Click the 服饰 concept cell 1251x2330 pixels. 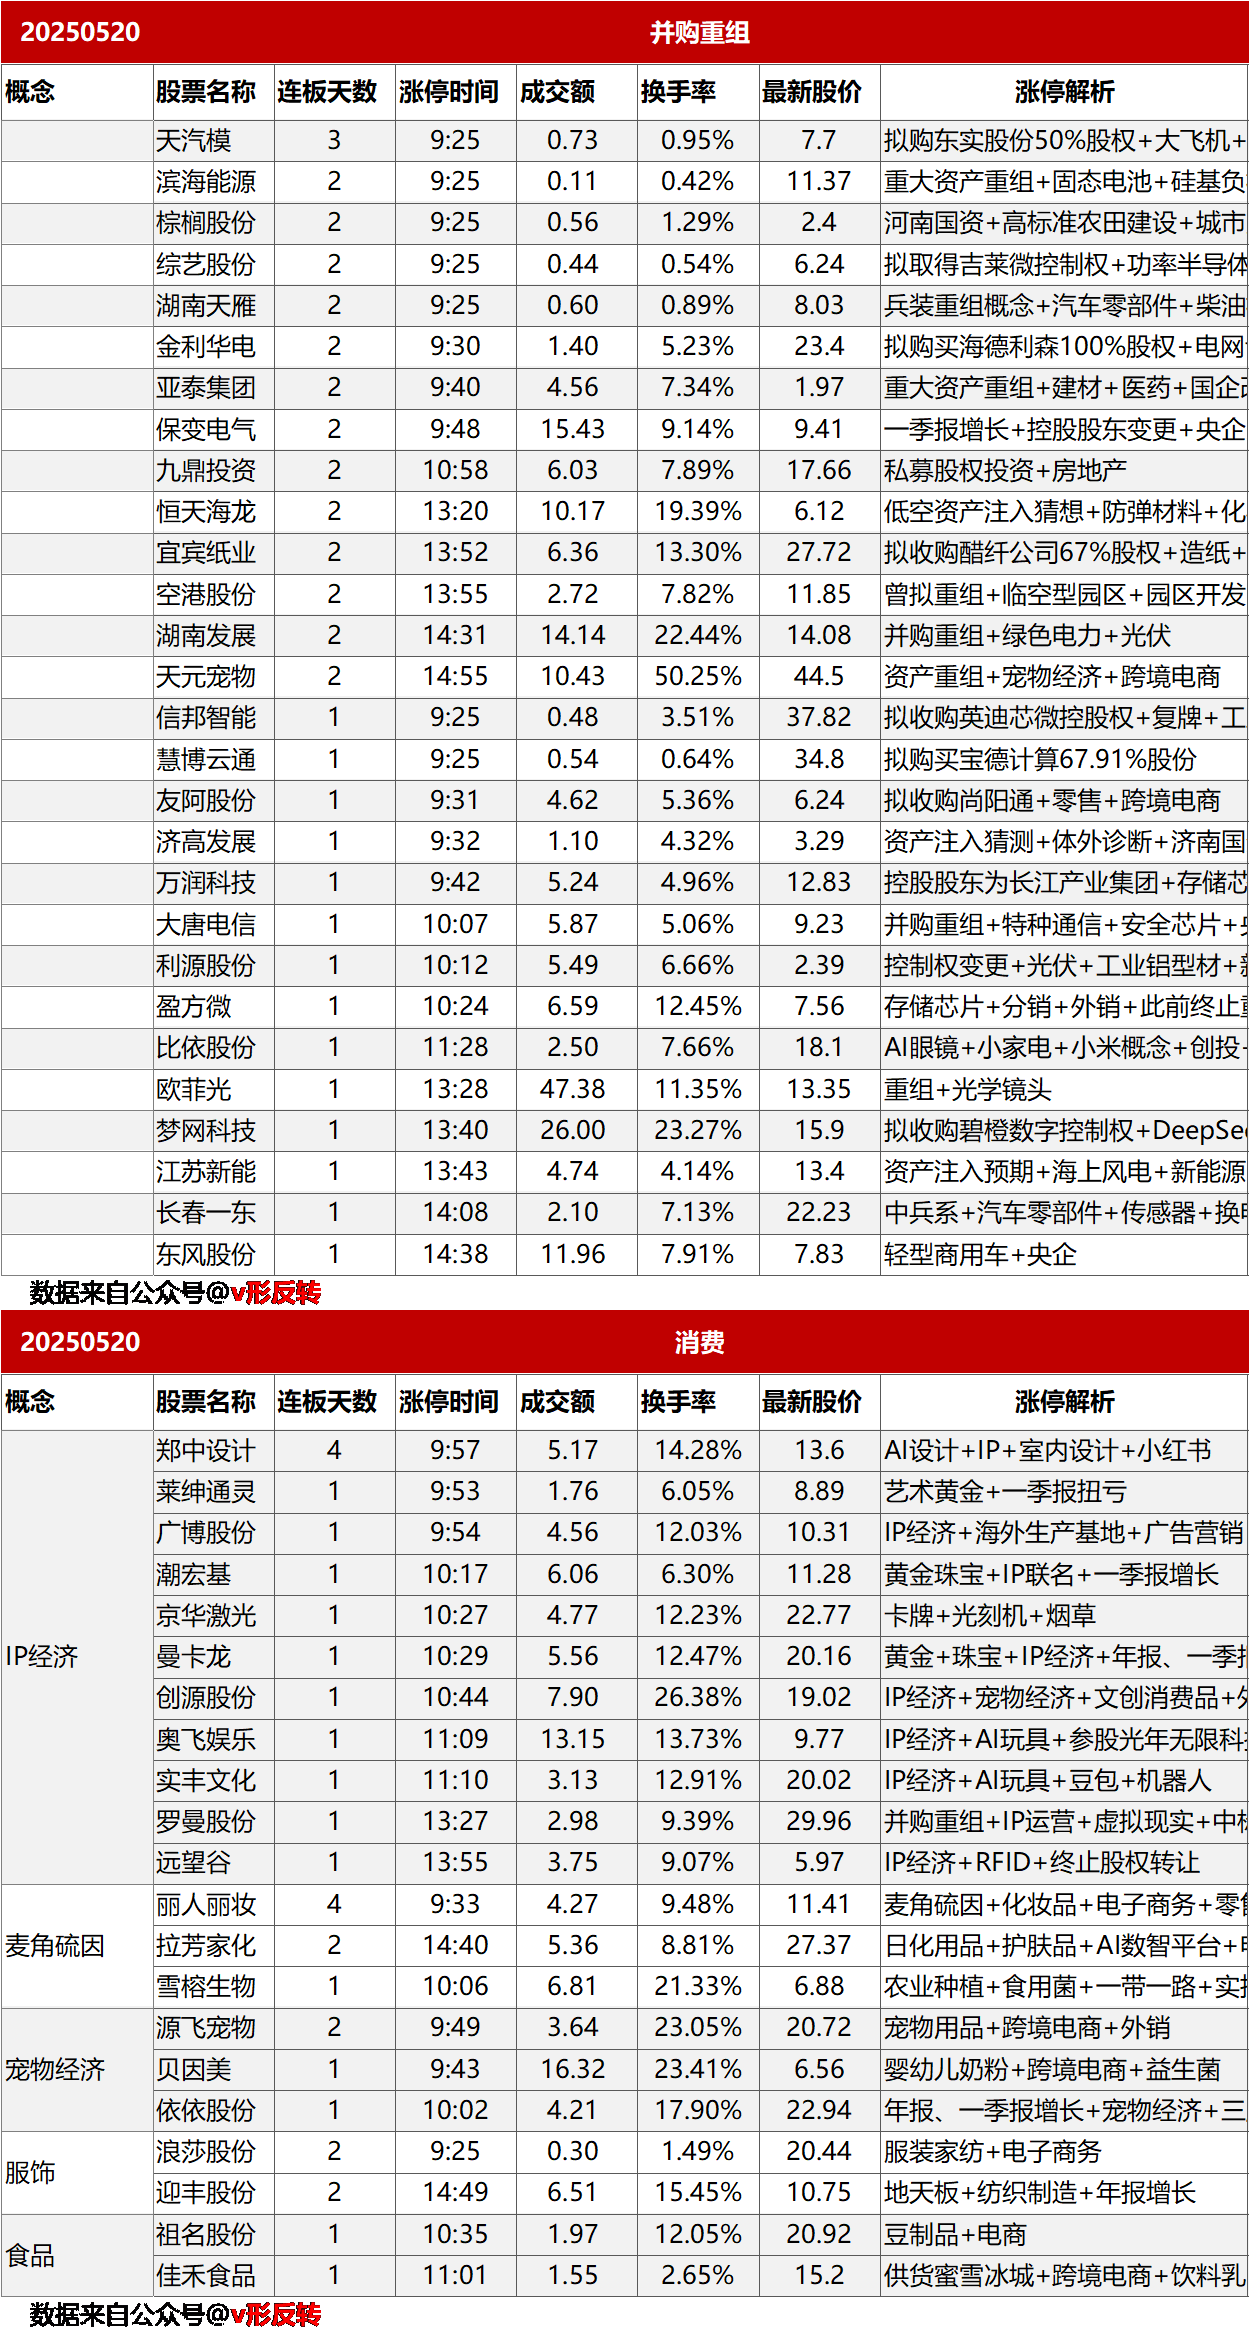(x=77, y=2172)
